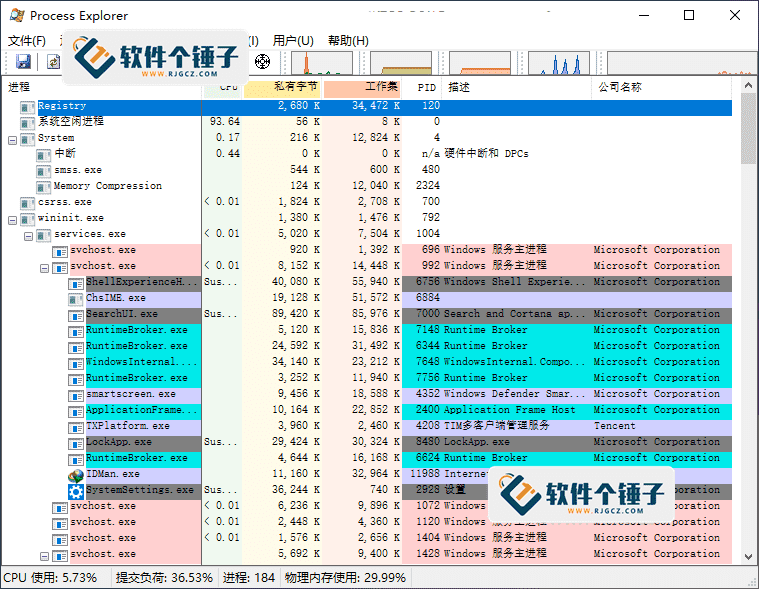The image size is (759, 589).
Task: Click the Registry process icon
Action: [x=28, y=107]
